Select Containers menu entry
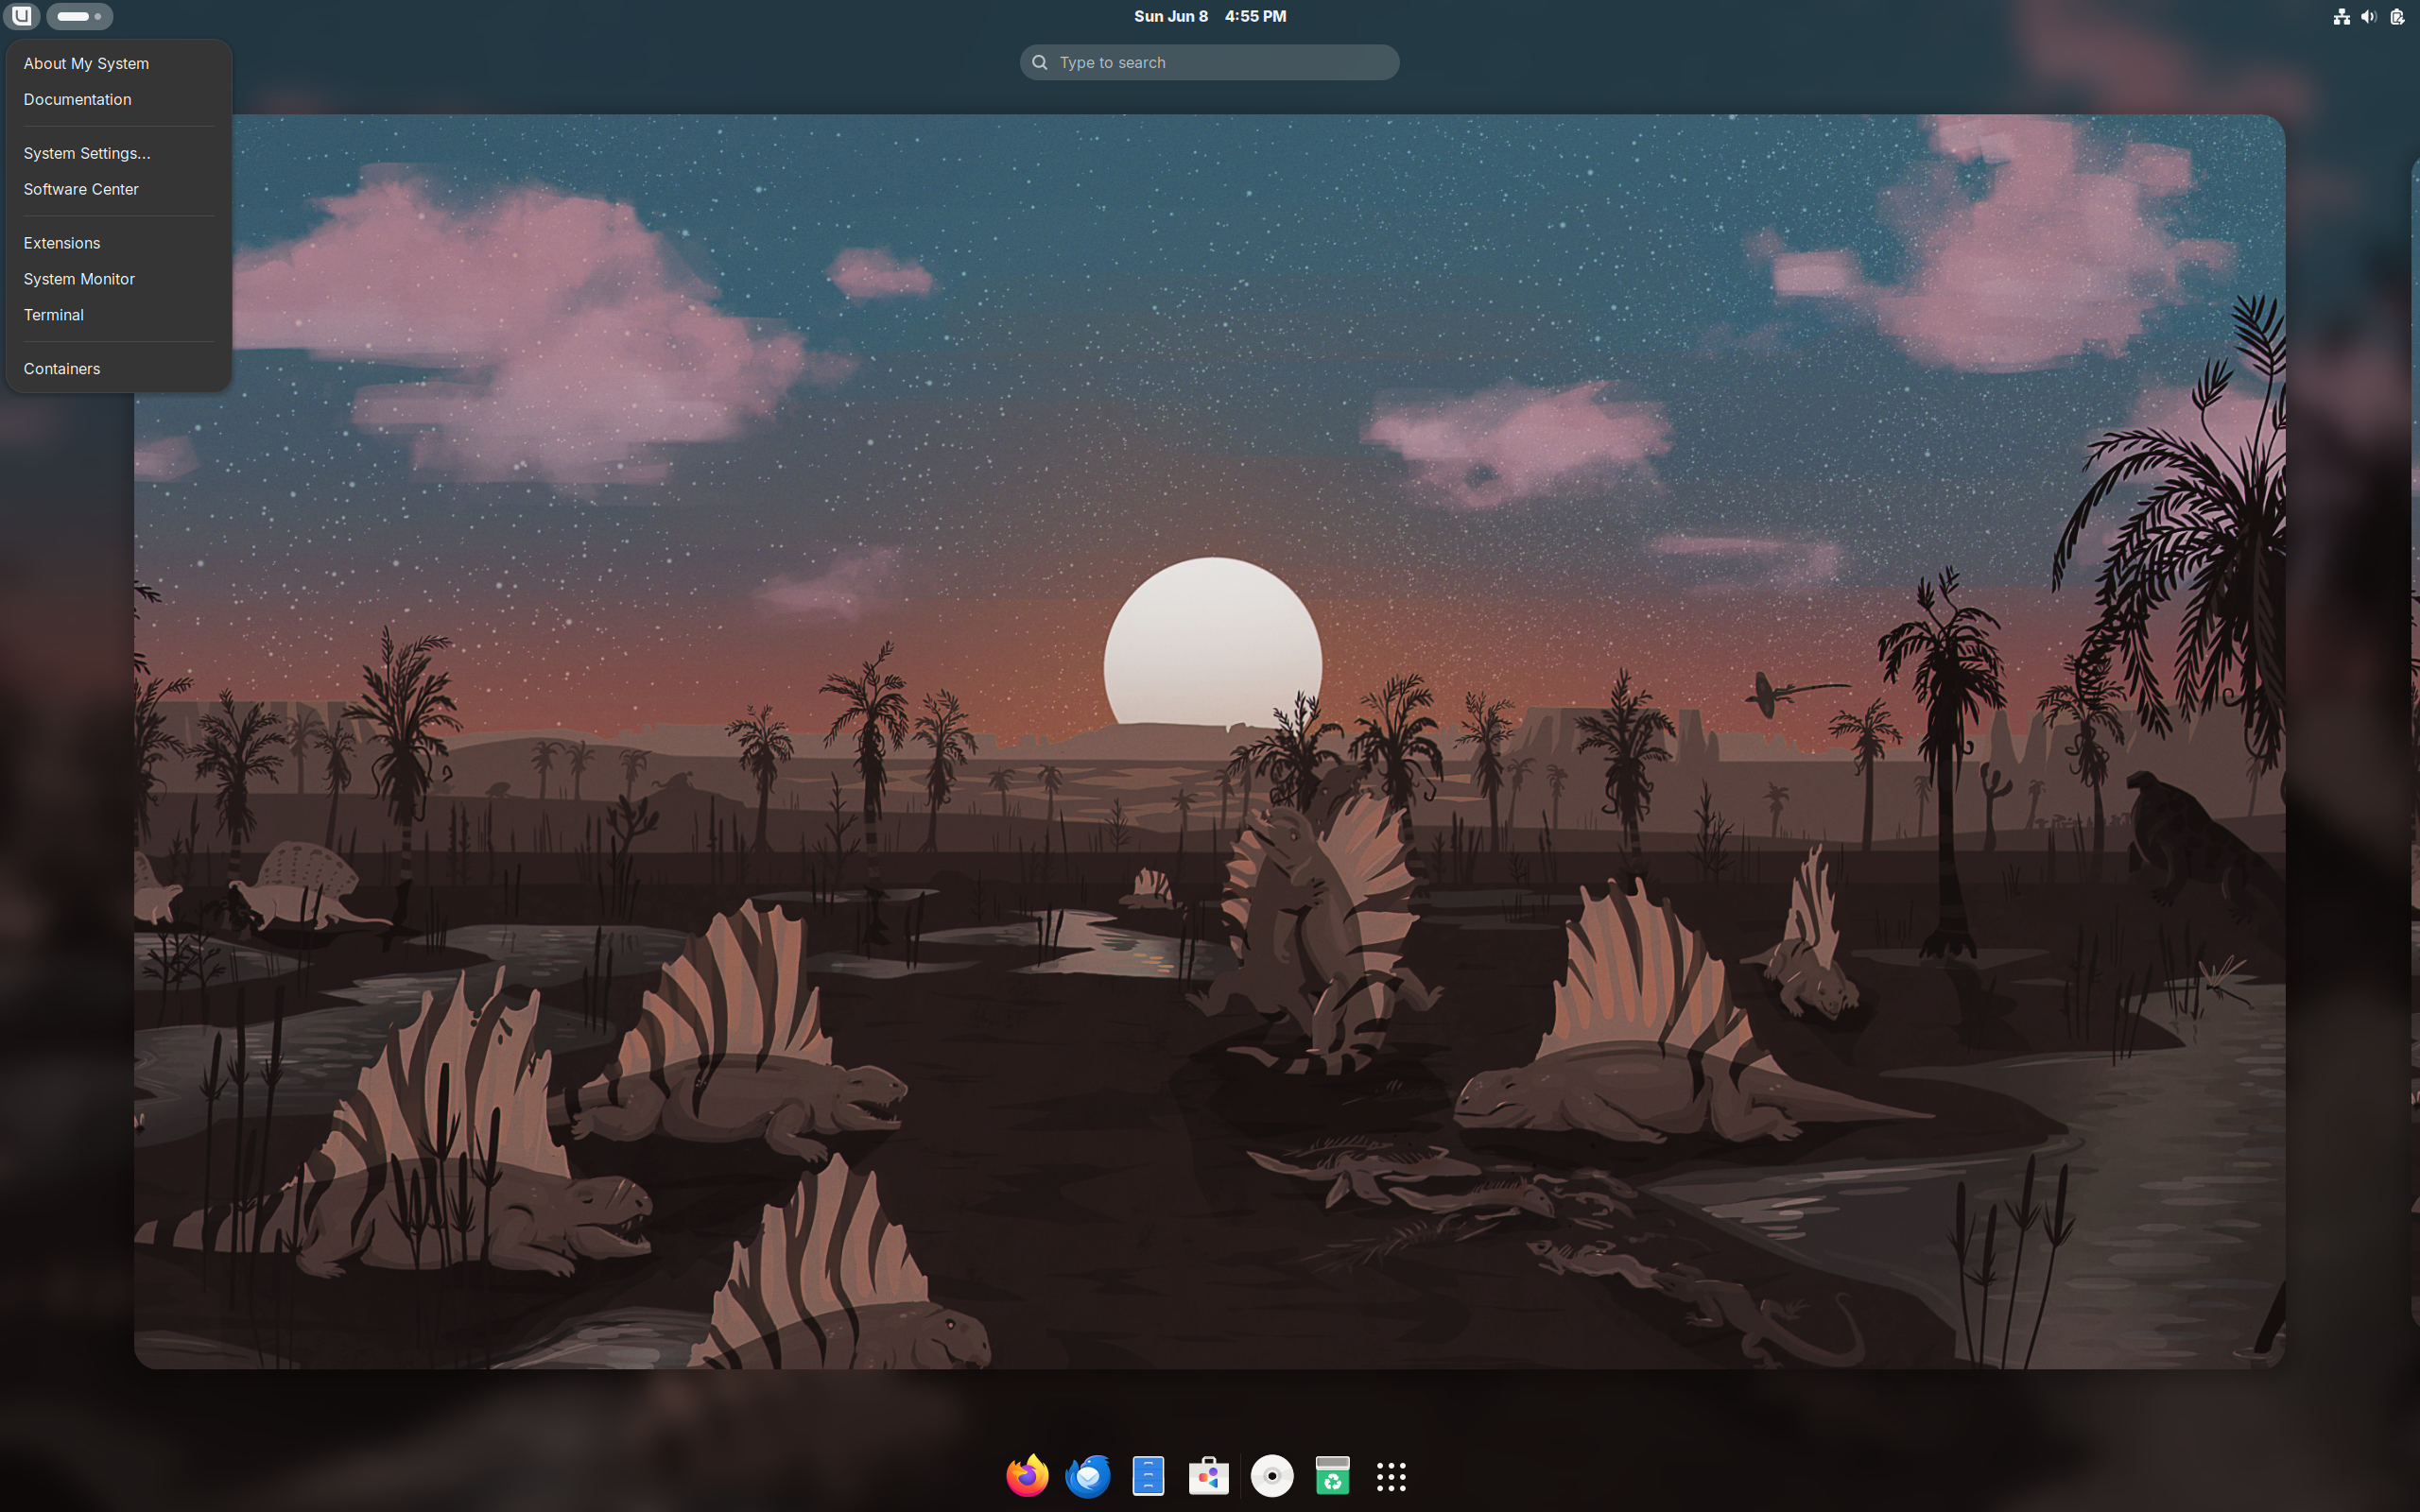 coord(118,369)
